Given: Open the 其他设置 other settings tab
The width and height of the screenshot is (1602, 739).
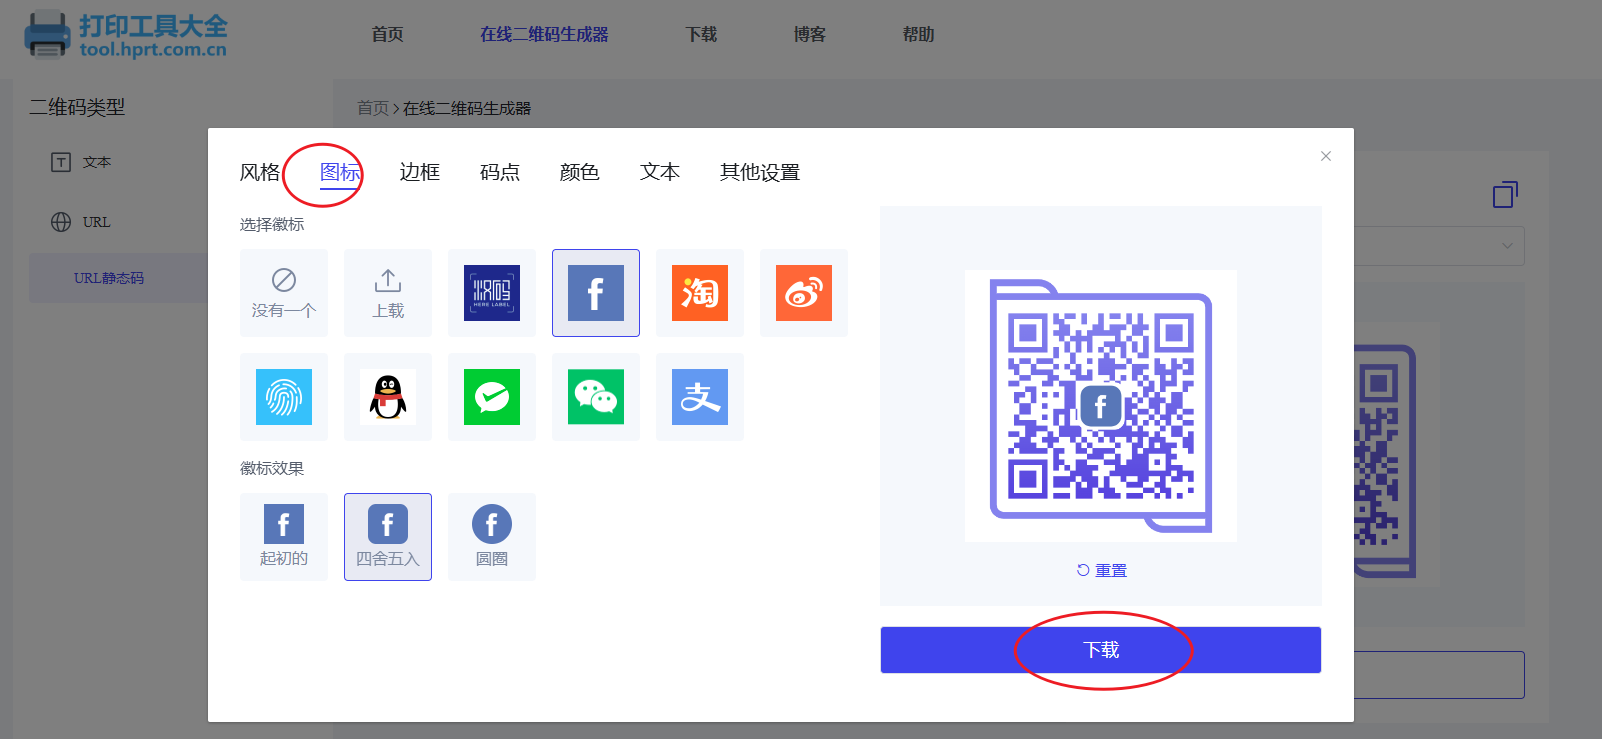Looking at the screenshot, I should click(x=760, y=172).
